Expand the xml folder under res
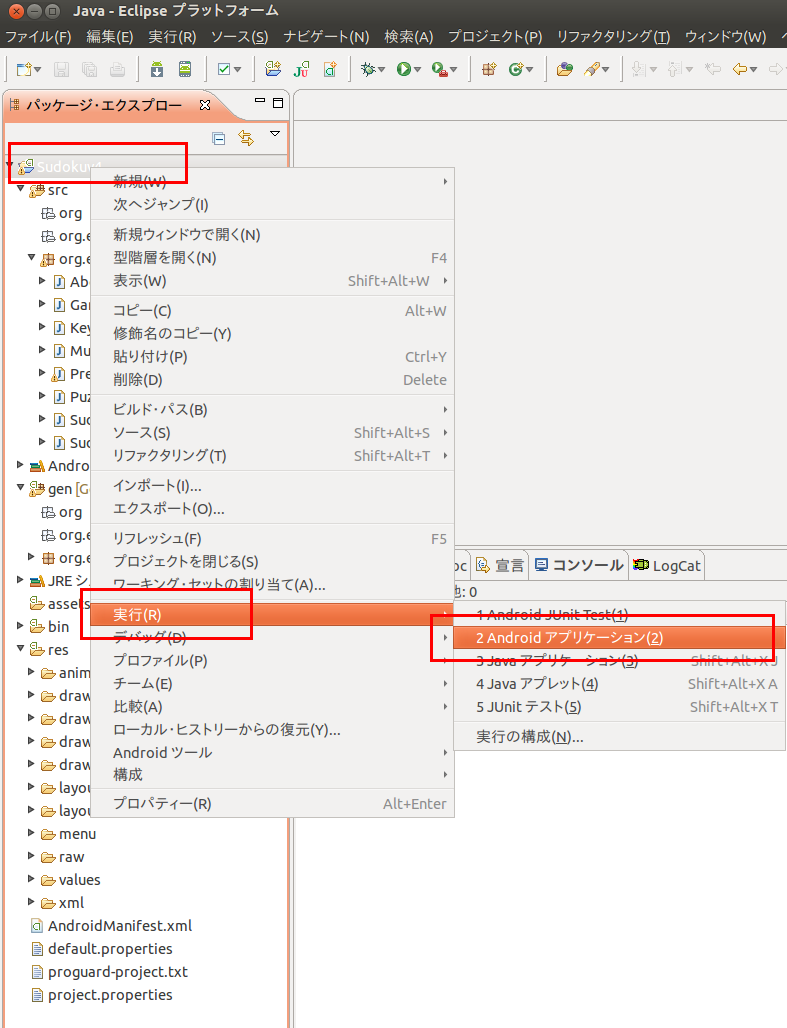This screenshot has height=1028, width=787. (x=31, y=901)
